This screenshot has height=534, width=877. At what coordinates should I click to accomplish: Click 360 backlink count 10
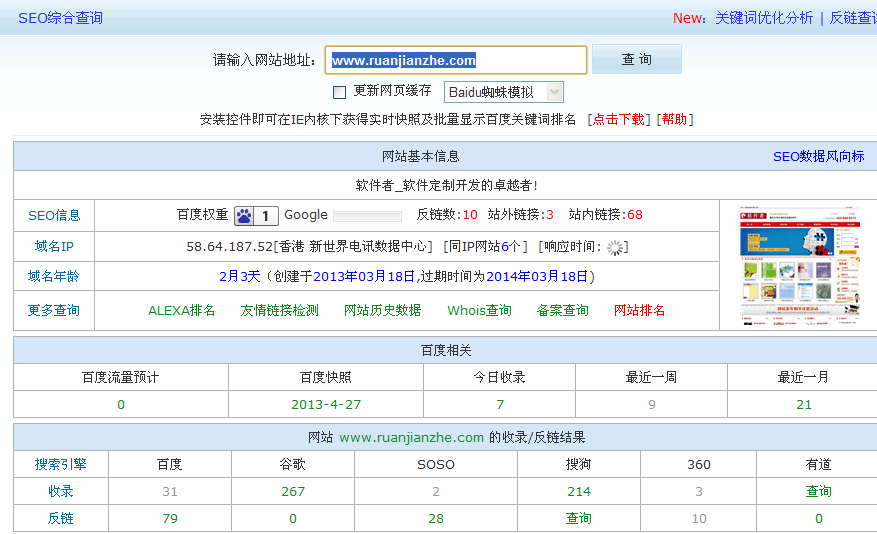click(x=699, y=518)
